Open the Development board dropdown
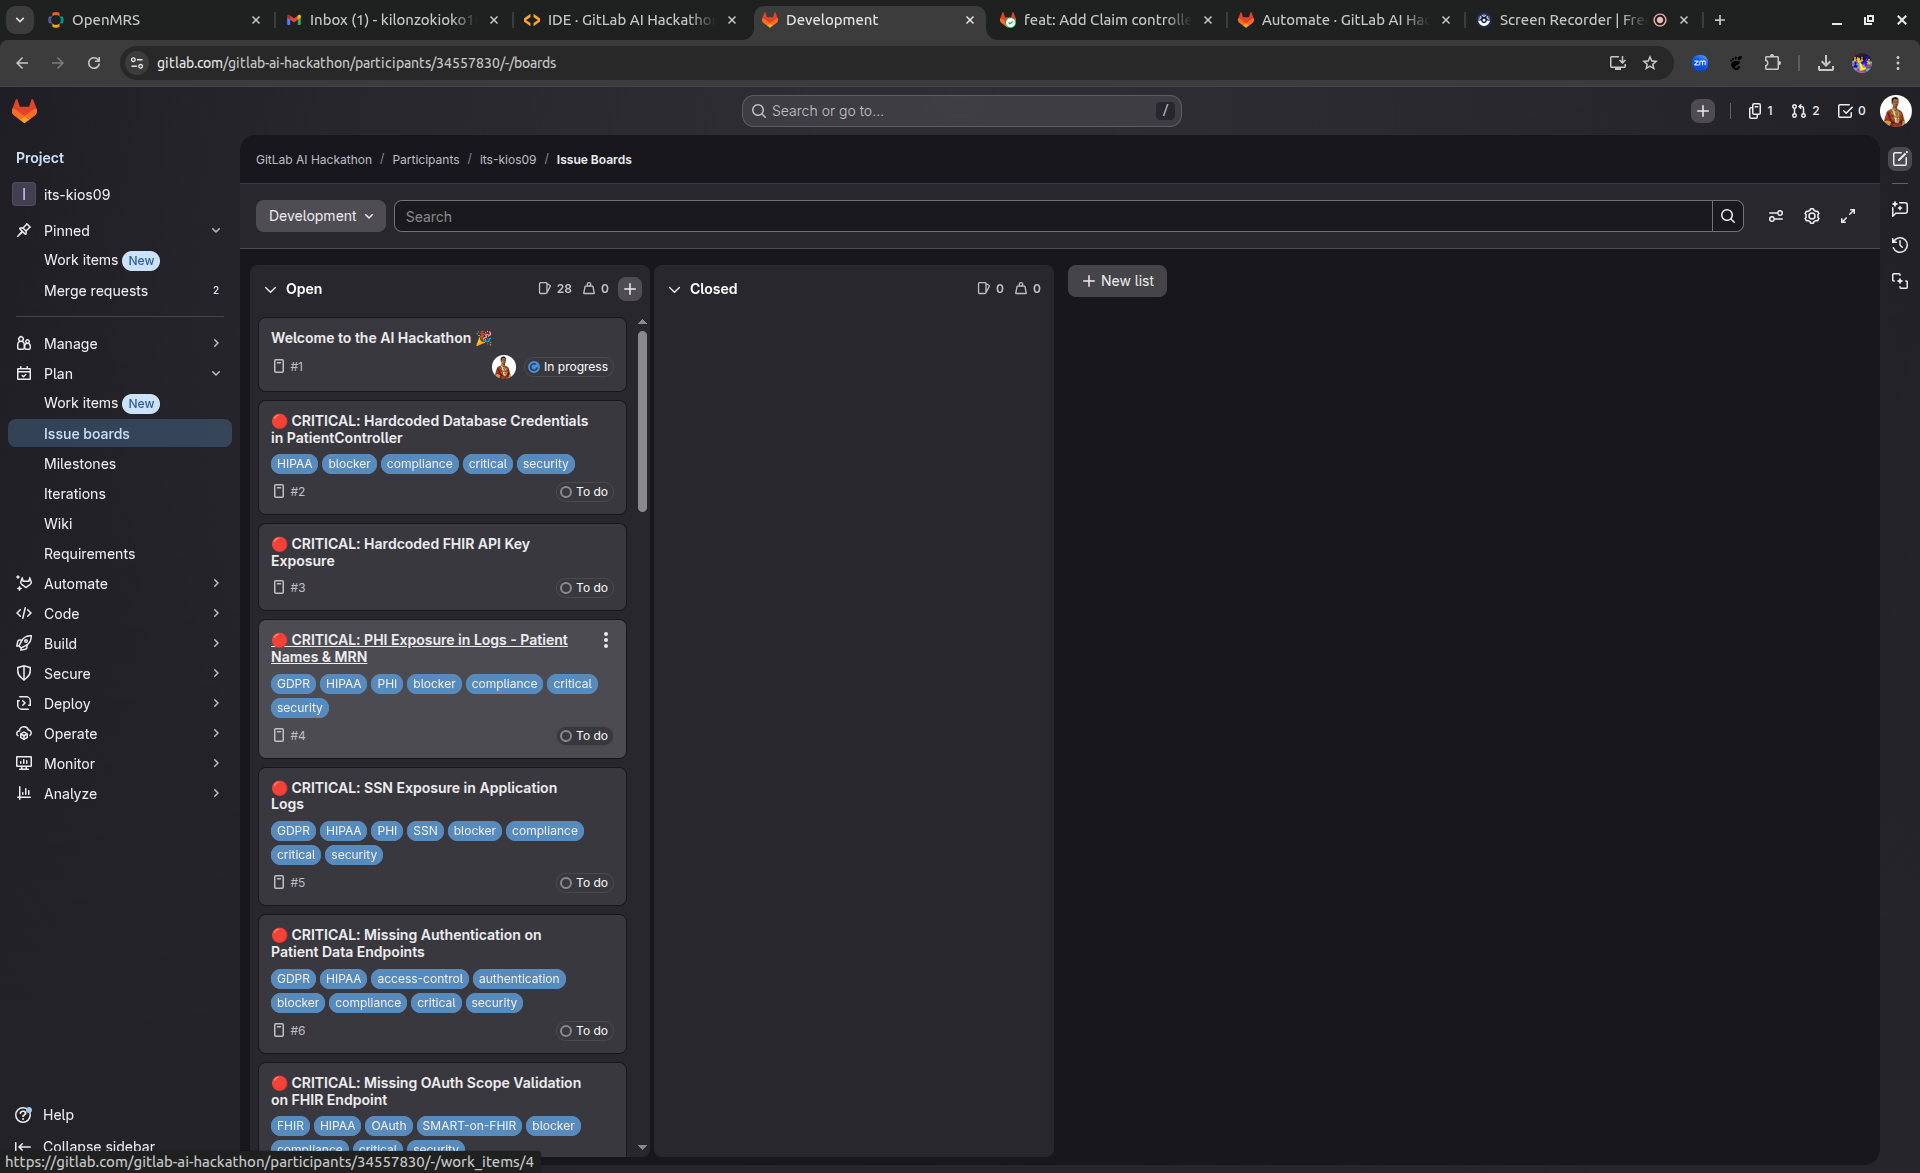Viewport: 1920px width, 1173px height. pyautogui.click(x=320, y=216)
